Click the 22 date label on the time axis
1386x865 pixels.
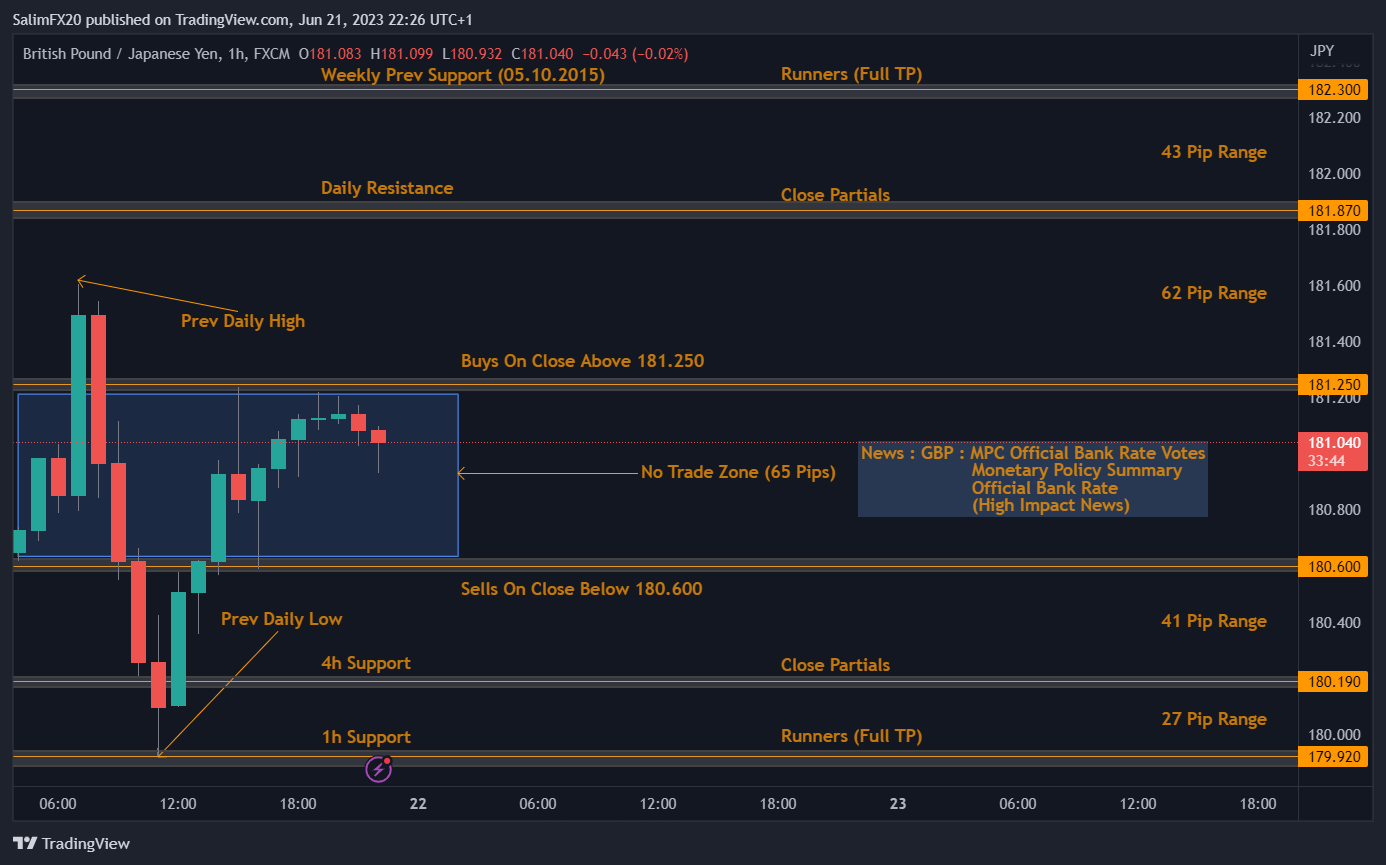click(417, 803)
